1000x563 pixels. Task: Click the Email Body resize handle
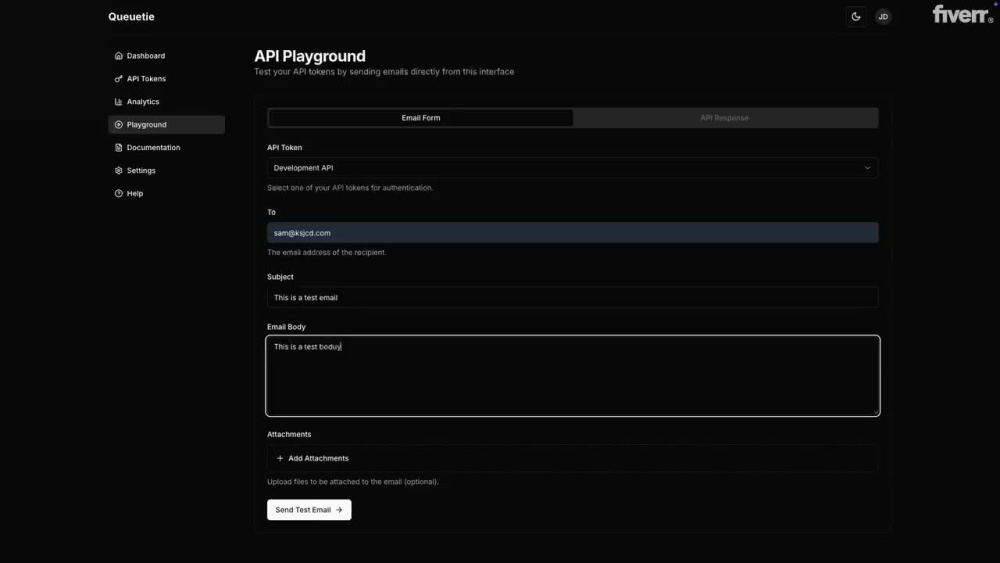pyautogui.click(x=876, y=412)
